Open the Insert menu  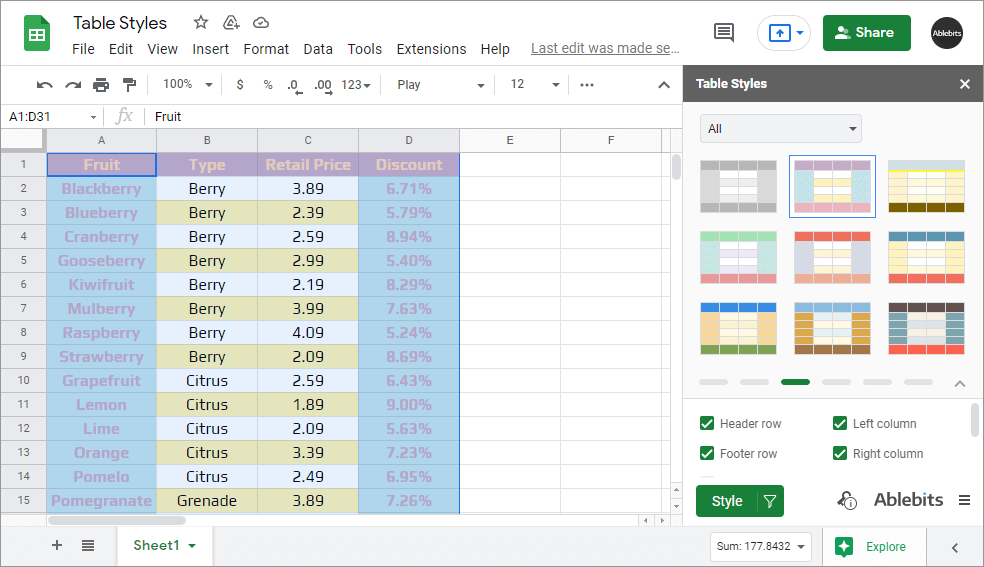click(x=210, y=49)
